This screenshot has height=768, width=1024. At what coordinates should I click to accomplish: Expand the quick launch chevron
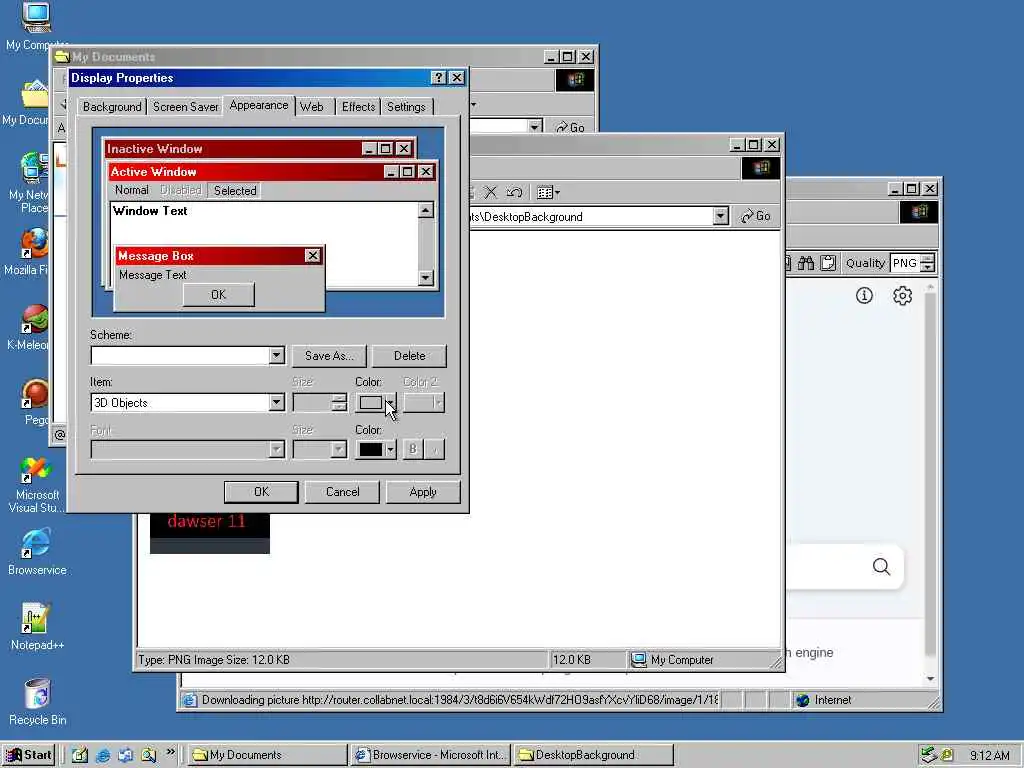tap(170, 752)
